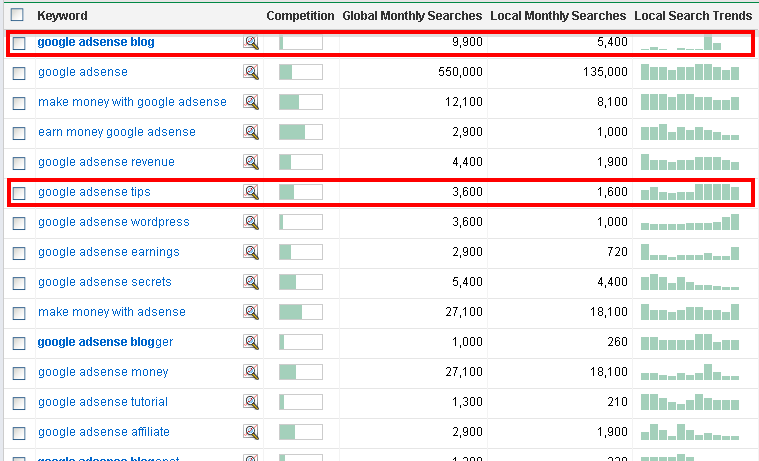Click magnifier icon for google adsense money
Image resolution: width=759 pixels, height=461 pixels.
(x=251, y=372)
